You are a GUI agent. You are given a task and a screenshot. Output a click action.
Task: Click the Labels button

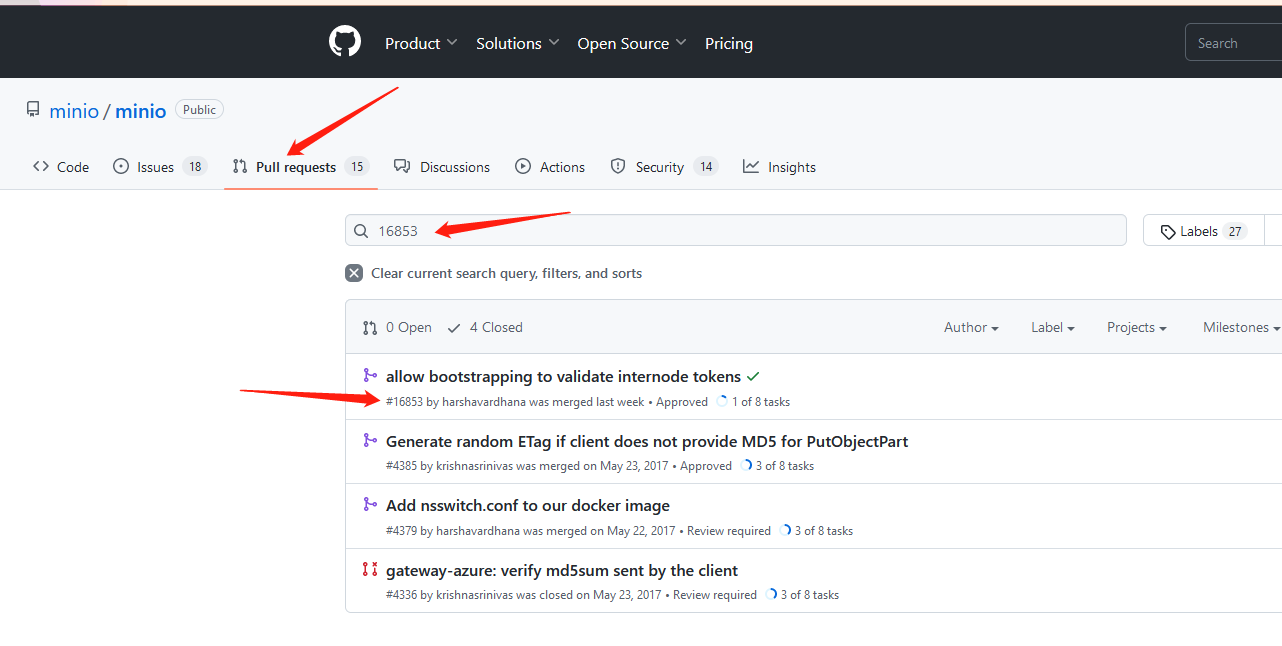1203,231
